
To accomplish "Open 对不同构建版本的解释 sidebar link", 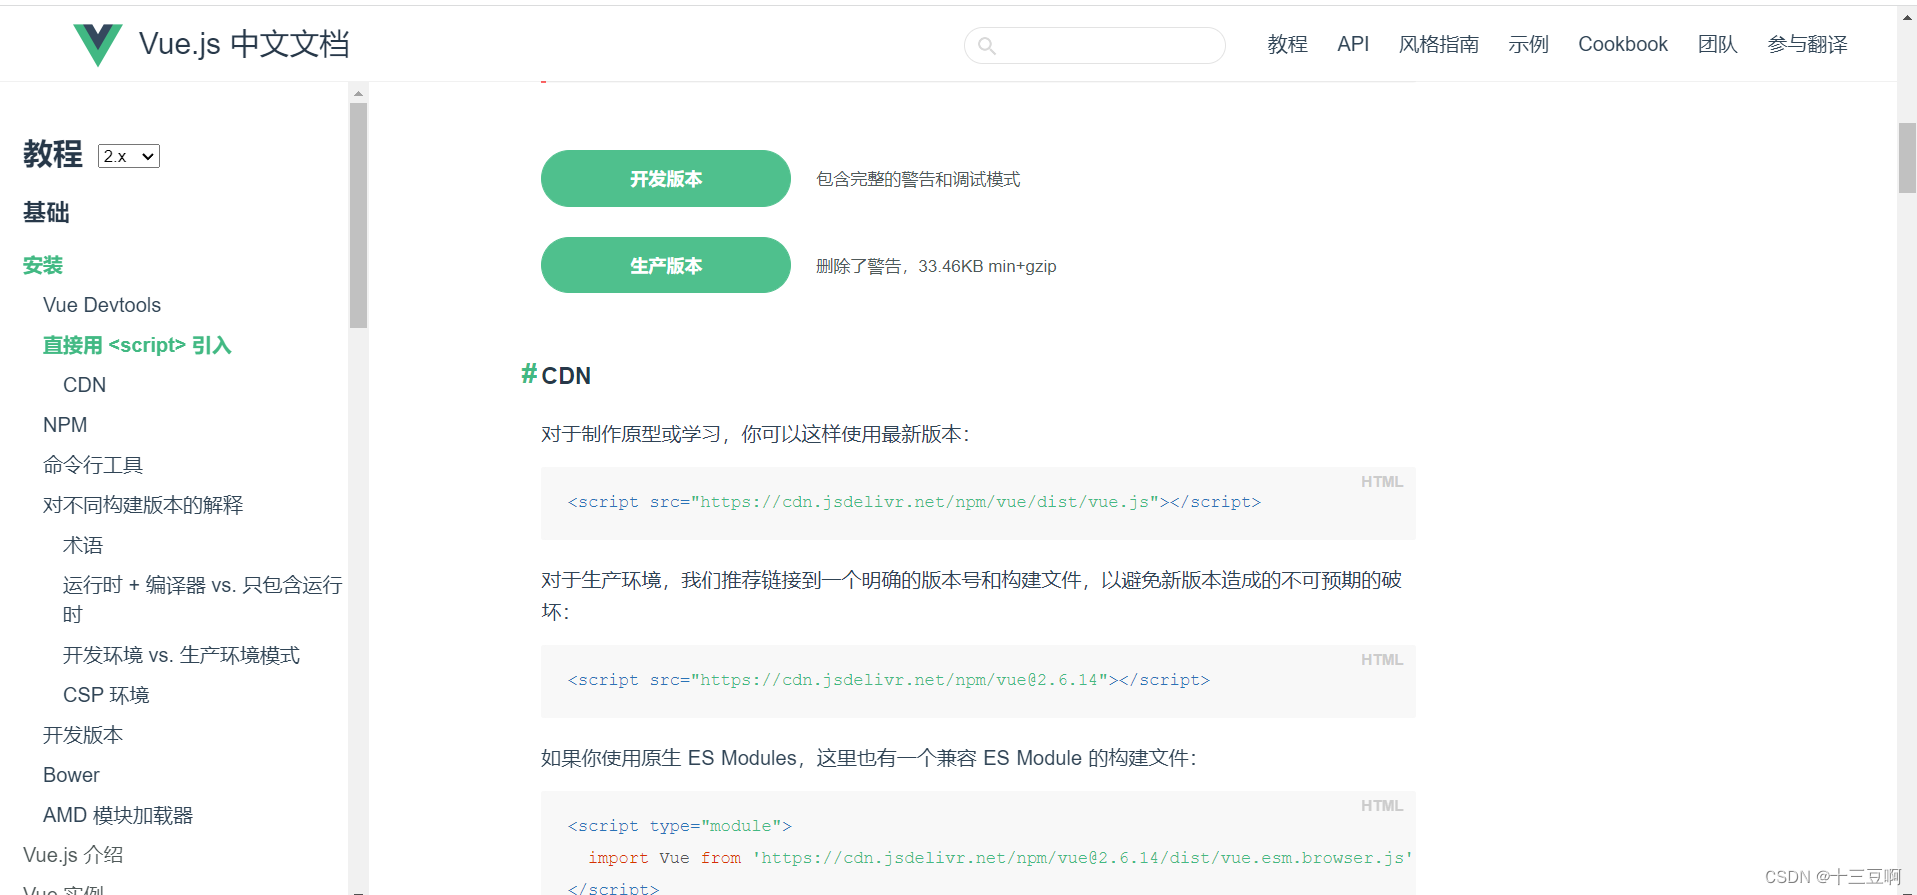I will pyautogui.click(x=143, y=505).
